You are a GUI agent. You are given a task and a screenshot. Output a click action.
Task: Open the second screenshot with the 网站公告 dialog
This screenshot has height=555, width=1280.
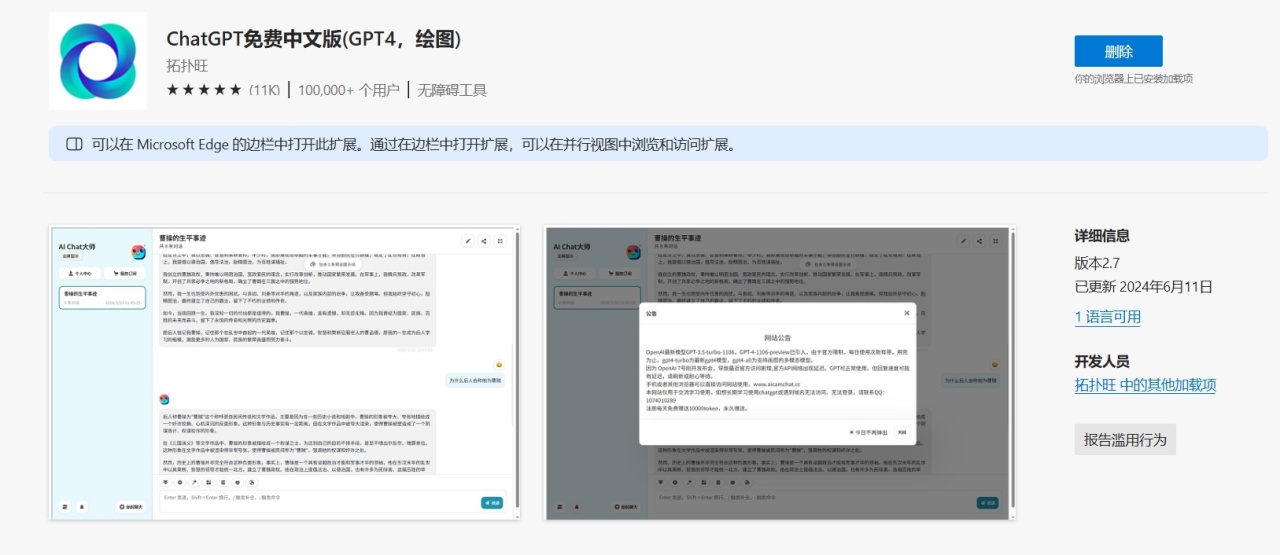[x=780, y=372]
